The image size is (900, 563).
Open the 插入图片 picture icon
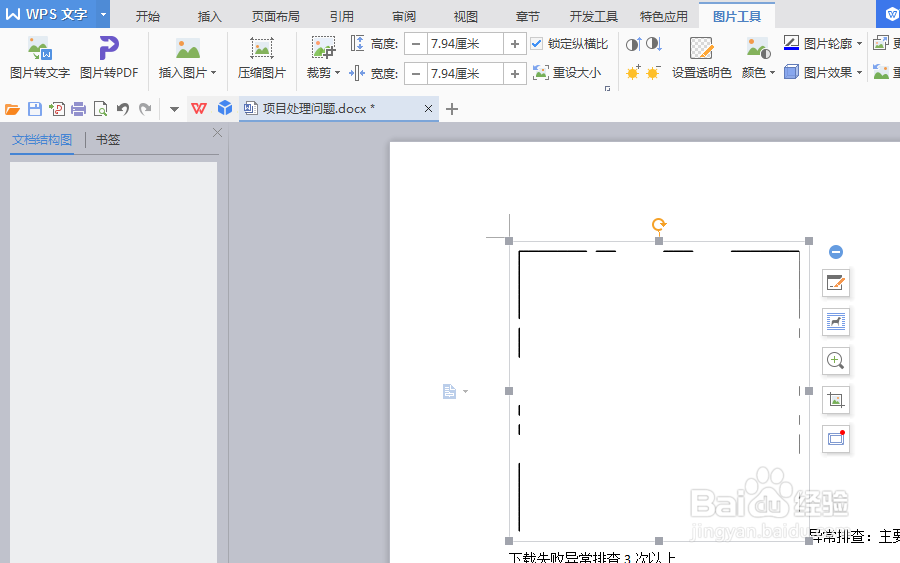coord(188,48)
